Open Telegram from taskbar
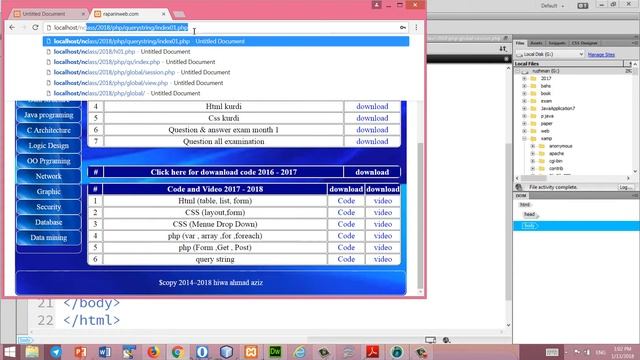The height and width of the screenshot is (360, 640). (x=56, y=352)
